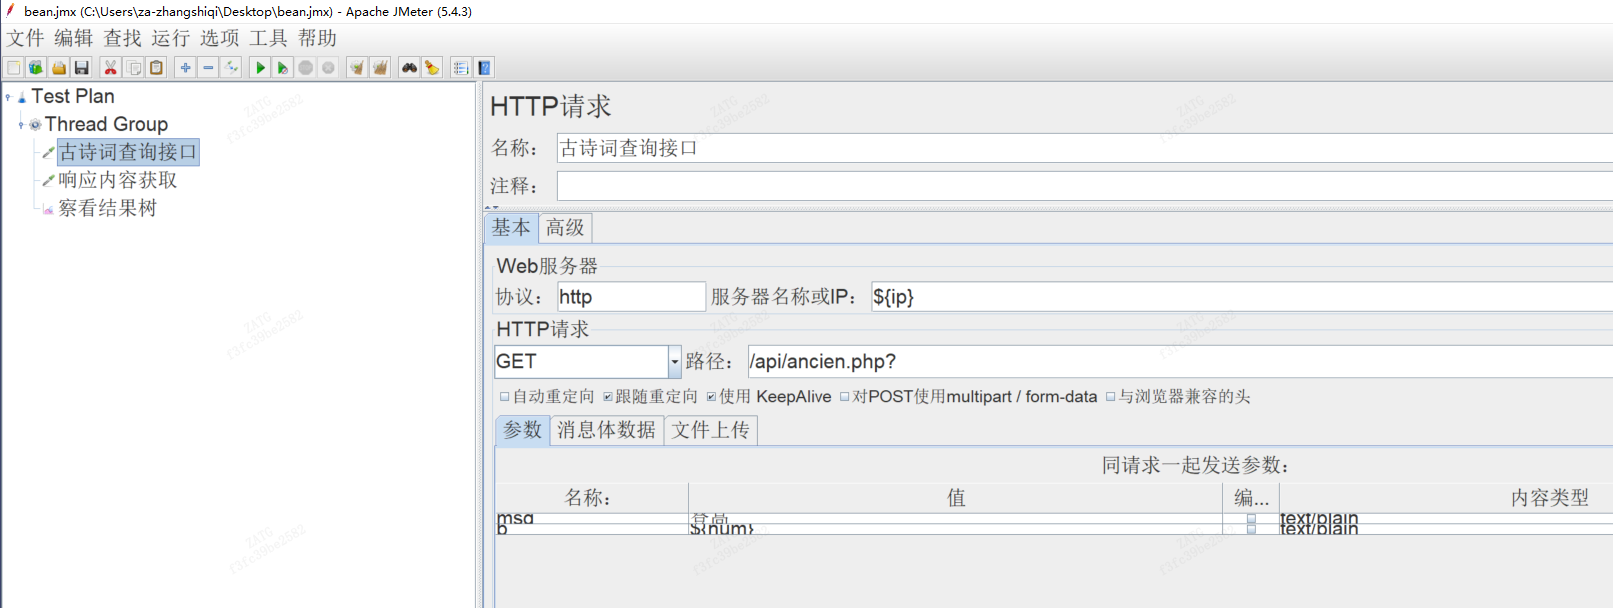Select 响应内容获取 in the tree
Viewport: 1613px width, 608px height.
coord(118,180)
